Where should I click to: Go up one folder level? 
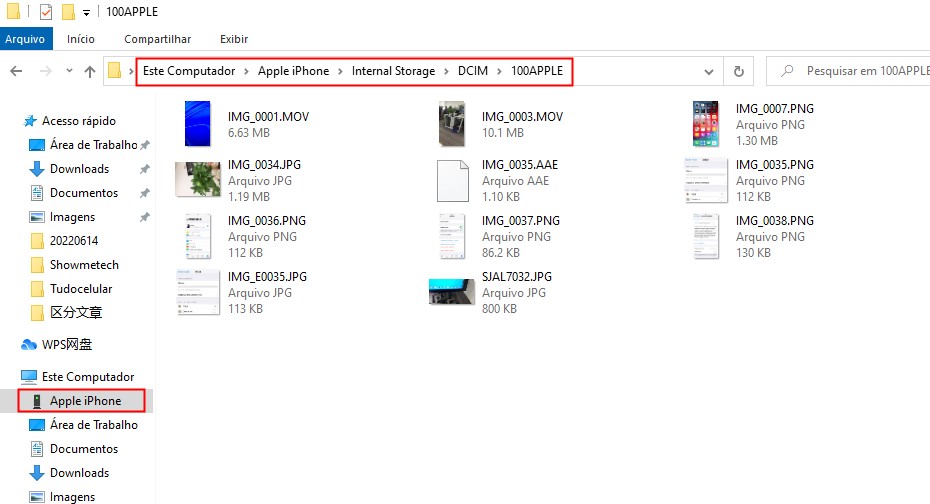[x=90, y=71]
